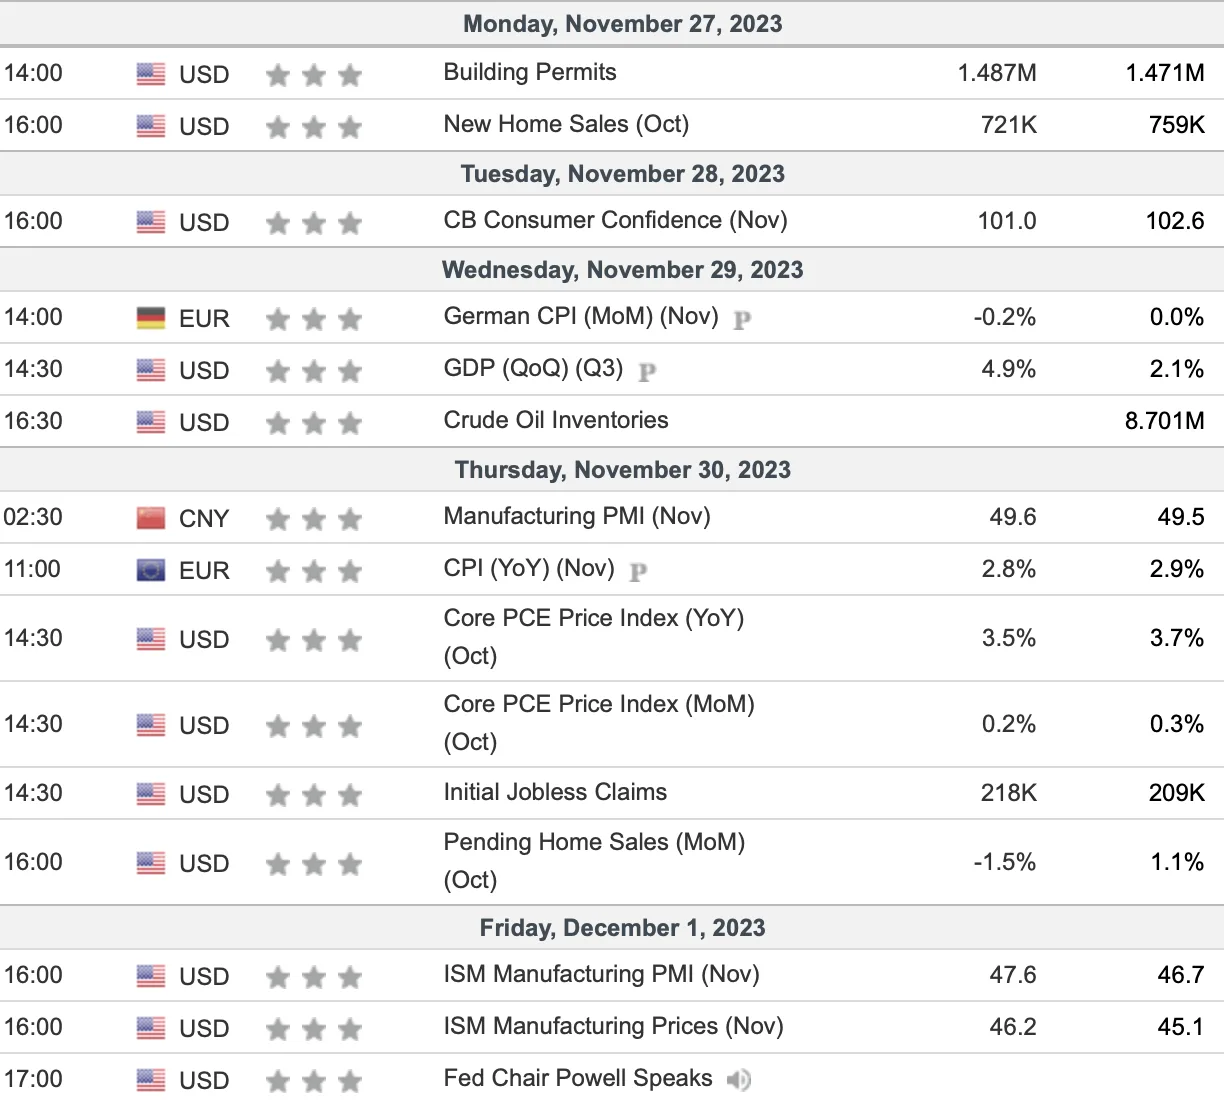The width and height of the screenshot is (1224, 1100).
Task: Open CB Consumer Confidence (Nov) details
Action: coord(615,220)
